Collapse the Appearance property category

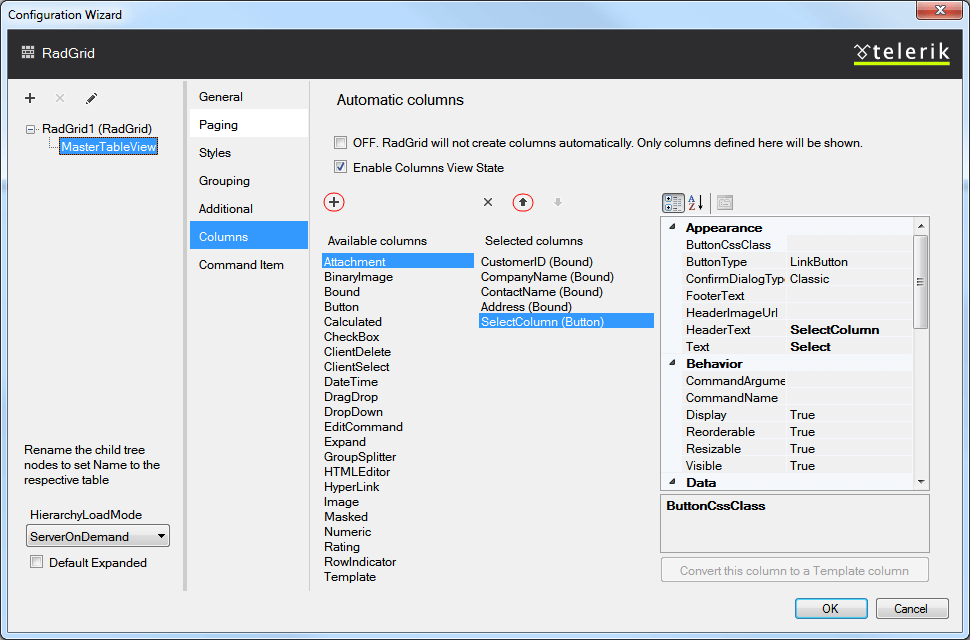(672, 228)
